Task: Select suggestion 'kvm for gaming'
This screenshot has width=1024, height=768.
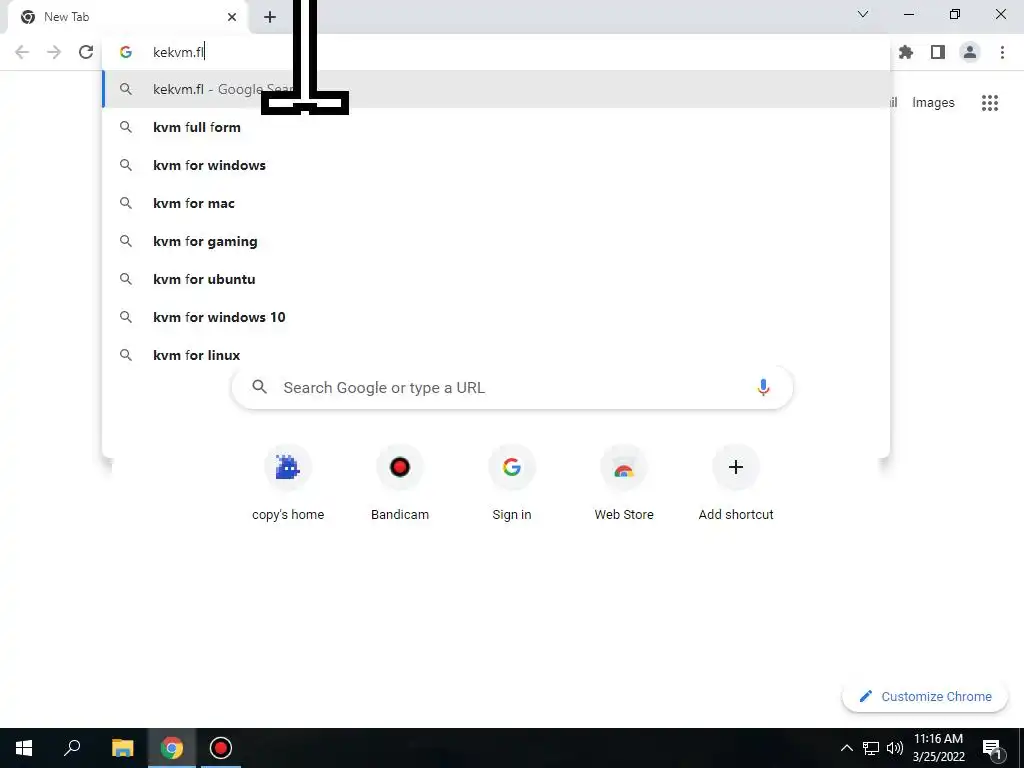Action: (496, 241)
